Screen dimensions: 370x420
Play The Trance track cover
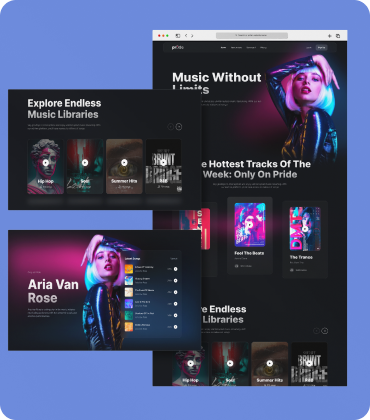click(305, 229)
